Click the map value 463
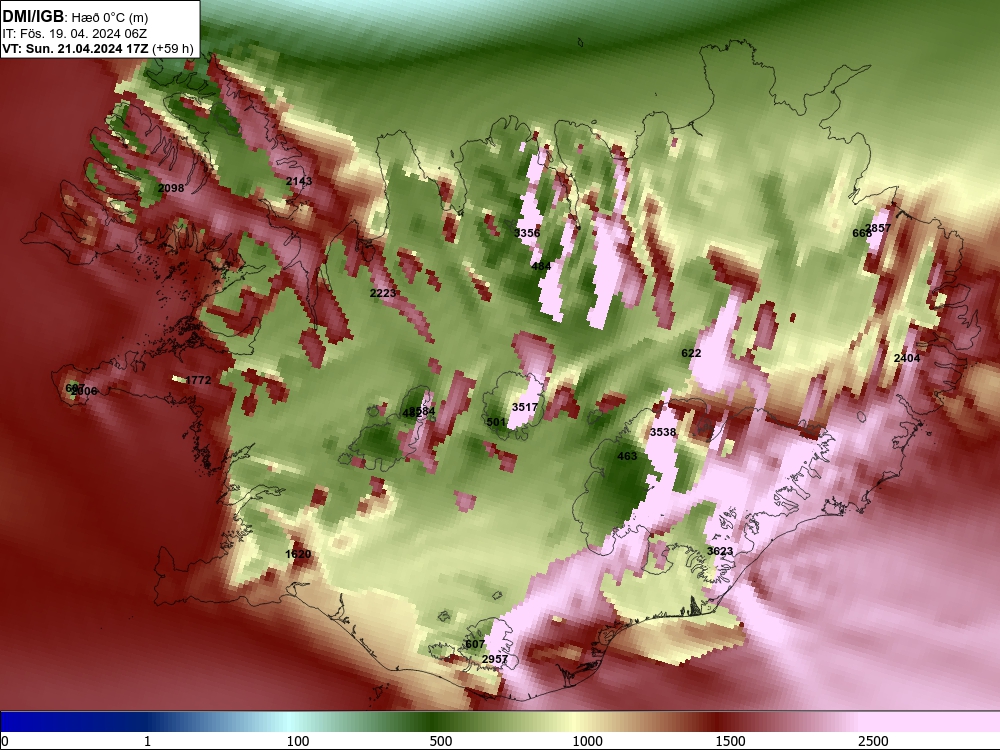 tap(627, 456)
